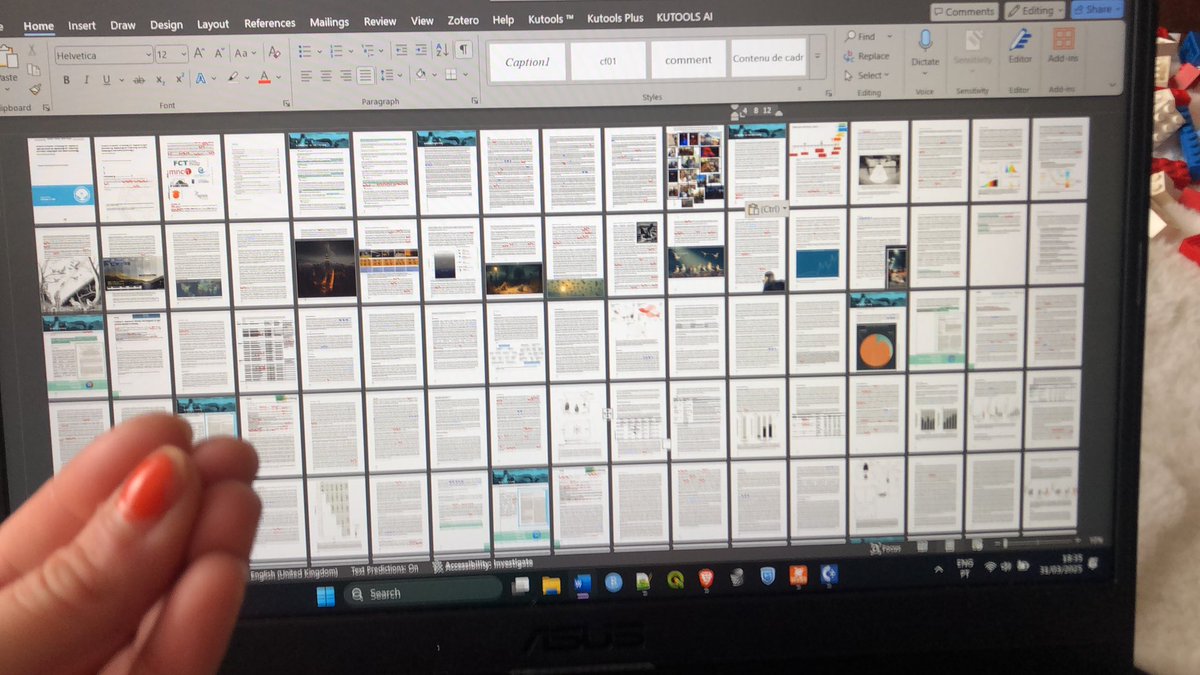This screenshot has width=1200, height=675.
Task: Click taskbar Search box
Action: tap(422, 593)
